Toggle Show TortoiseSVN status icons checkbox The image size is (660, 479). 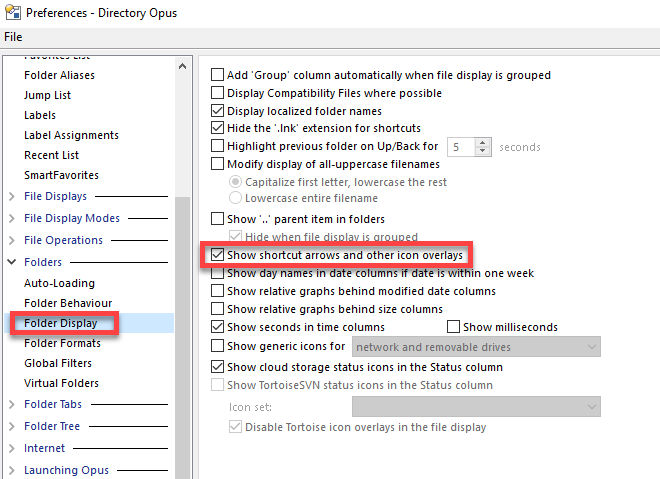coord(217,385)
